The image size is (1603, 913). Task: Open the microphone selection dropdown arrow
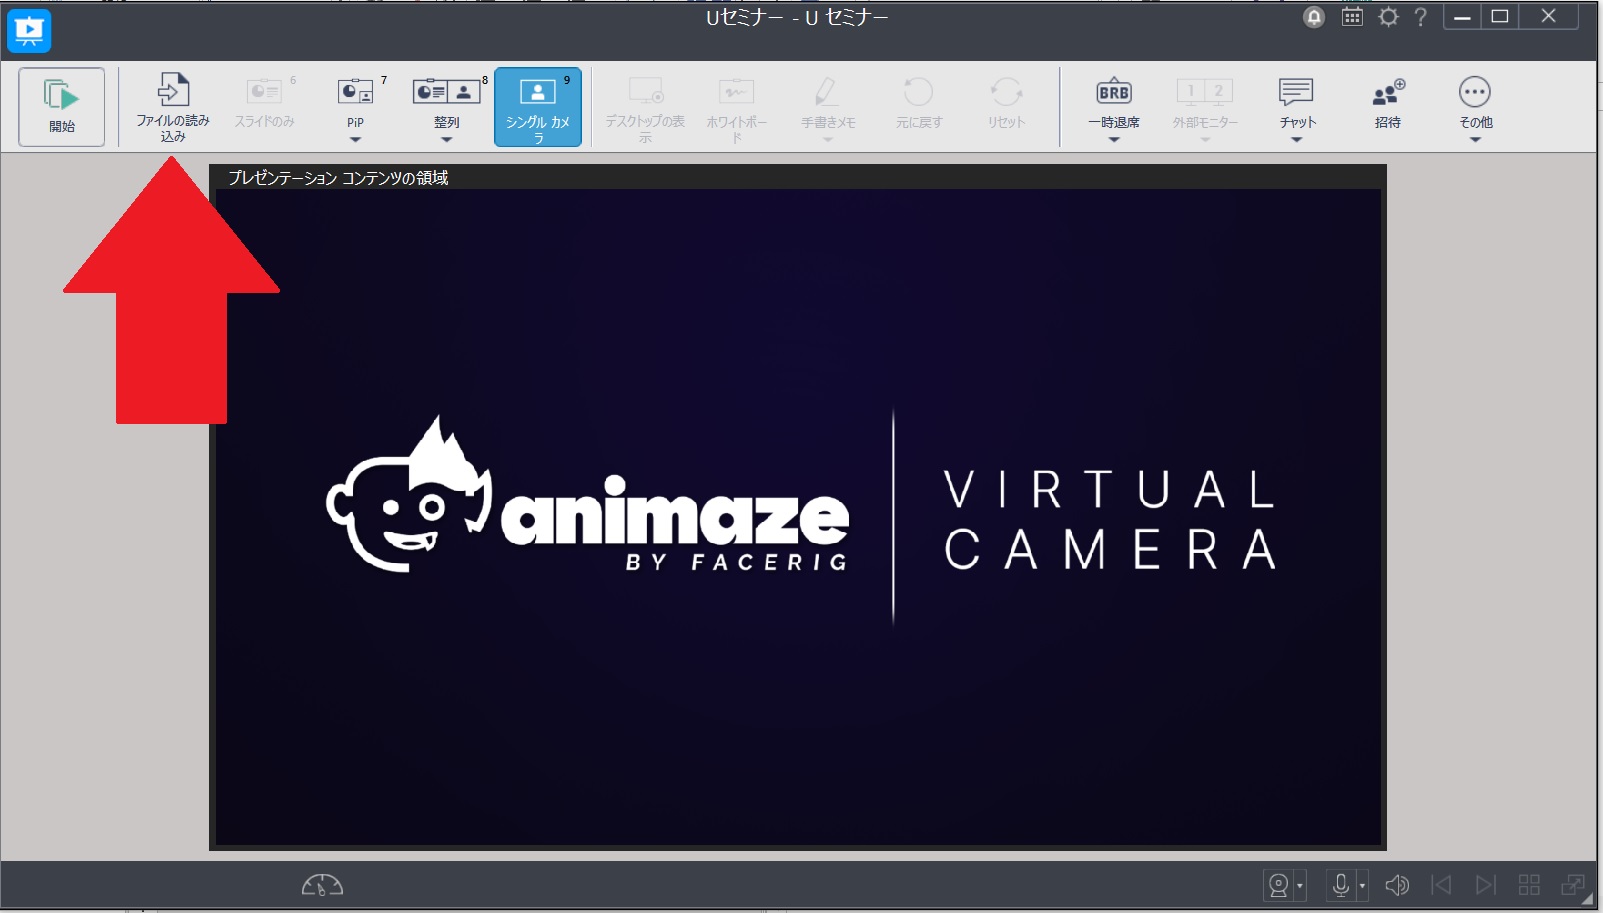(1362, 886)
